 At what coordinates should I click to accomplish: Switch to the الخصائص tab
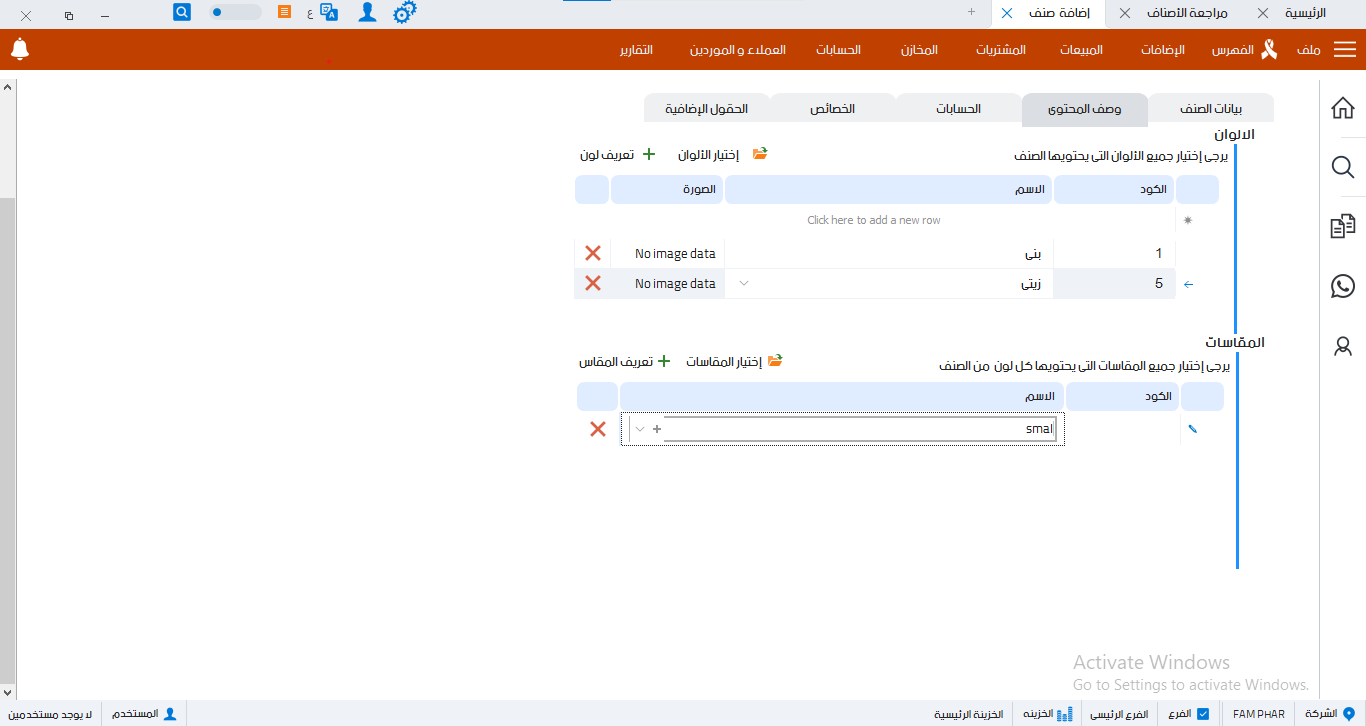click(832, 108)
